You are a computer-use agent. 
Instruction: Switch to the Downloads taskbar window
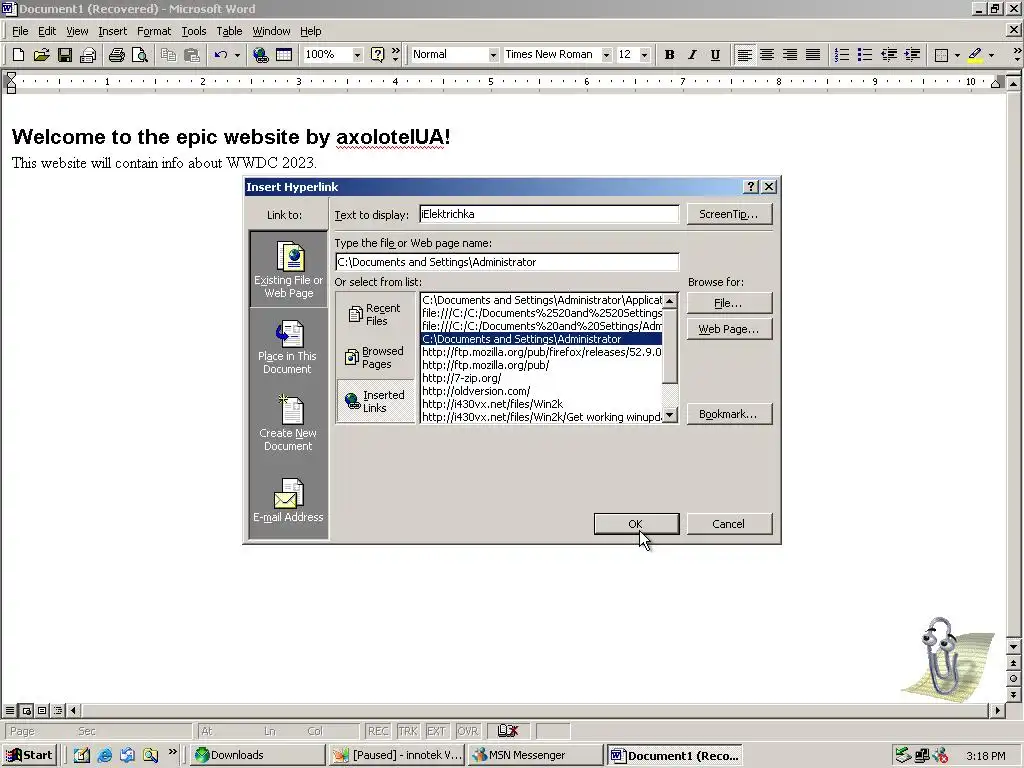coord(258,755)
